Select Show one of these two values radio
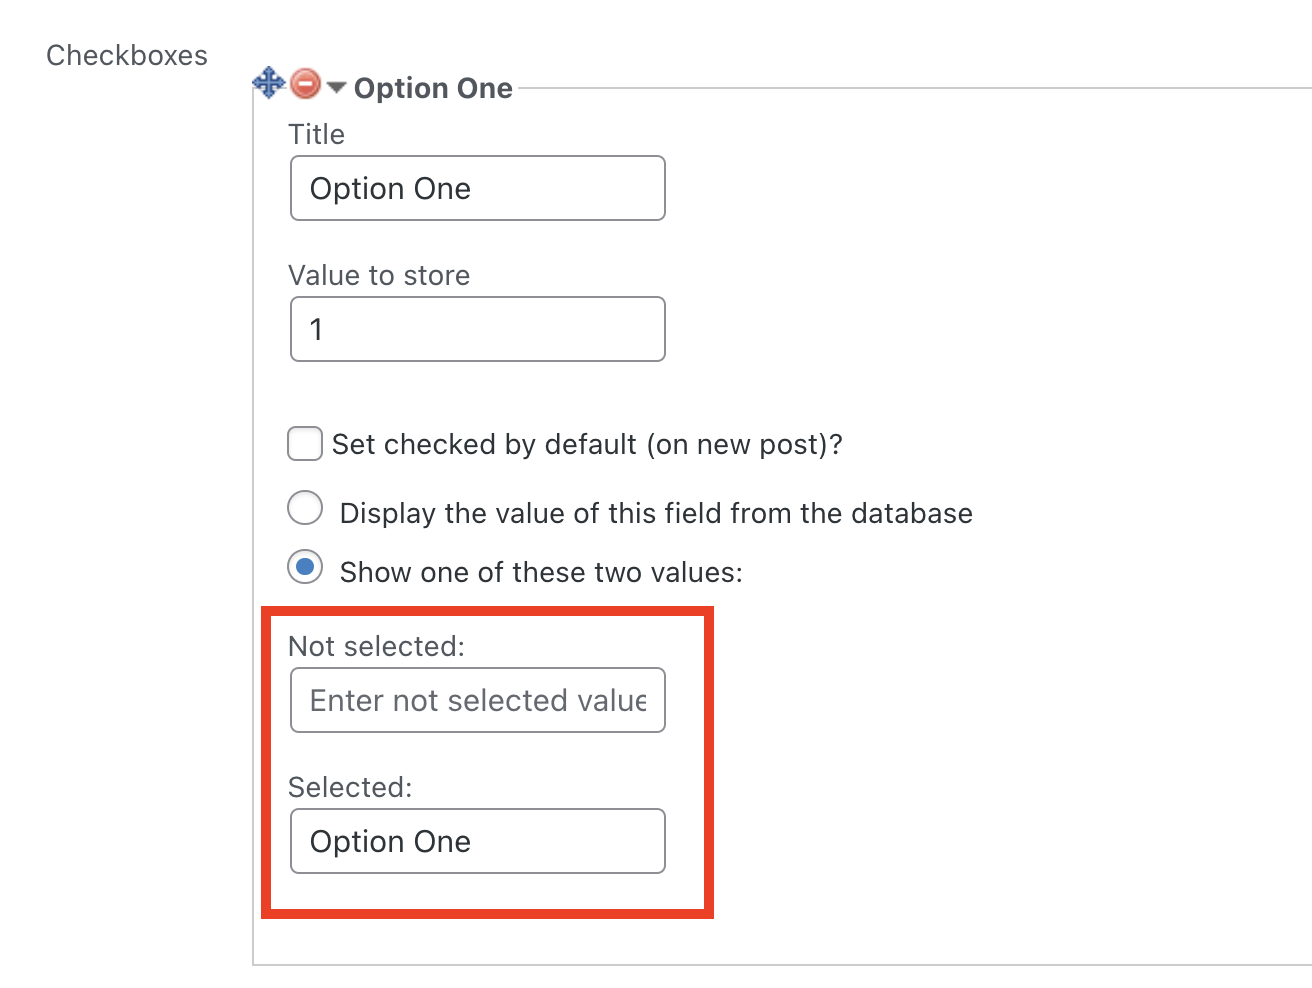The width and height of the screenshot is (1312, 988). (305, 567)
